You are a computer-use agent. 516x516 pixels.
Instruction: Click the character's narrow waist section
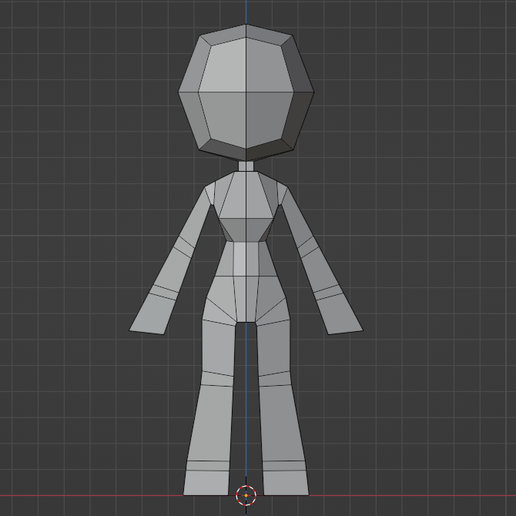[x=246, y=259]
